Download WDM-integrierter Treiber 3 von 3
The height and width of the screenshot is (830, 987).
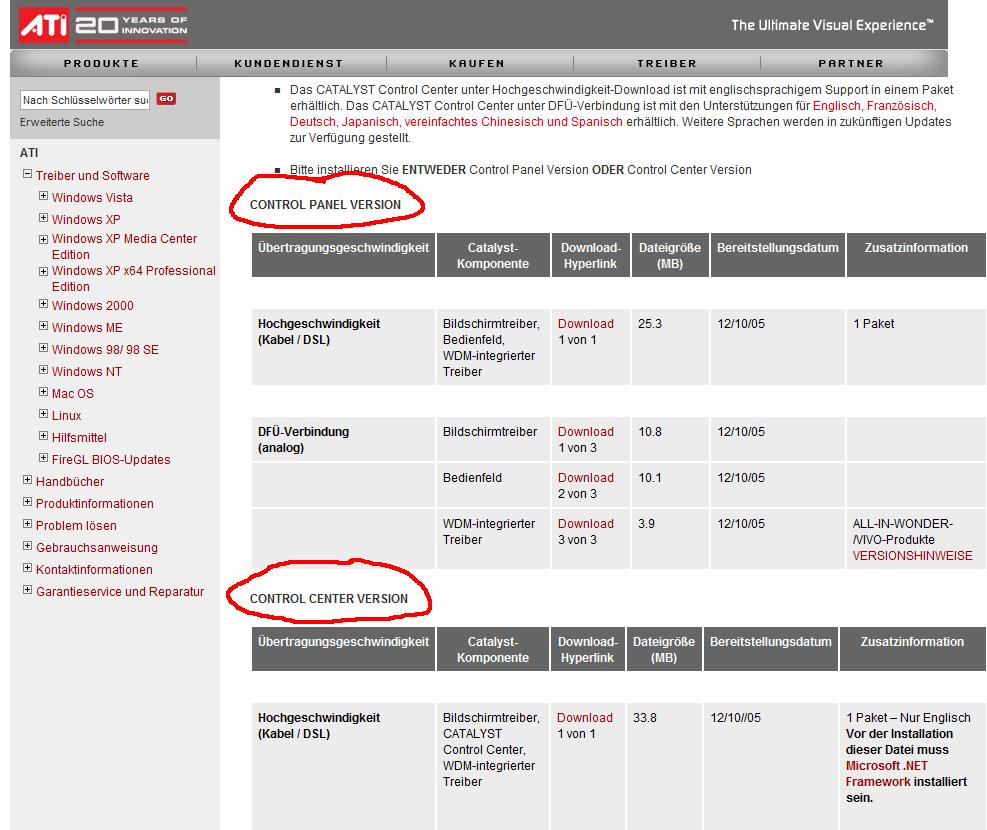point(585,524)
